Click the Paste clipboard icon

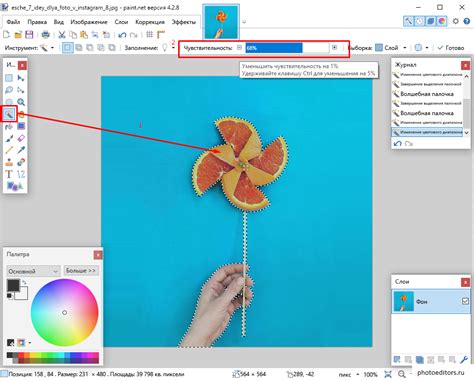pyautogui.click(x=84, y=34)
